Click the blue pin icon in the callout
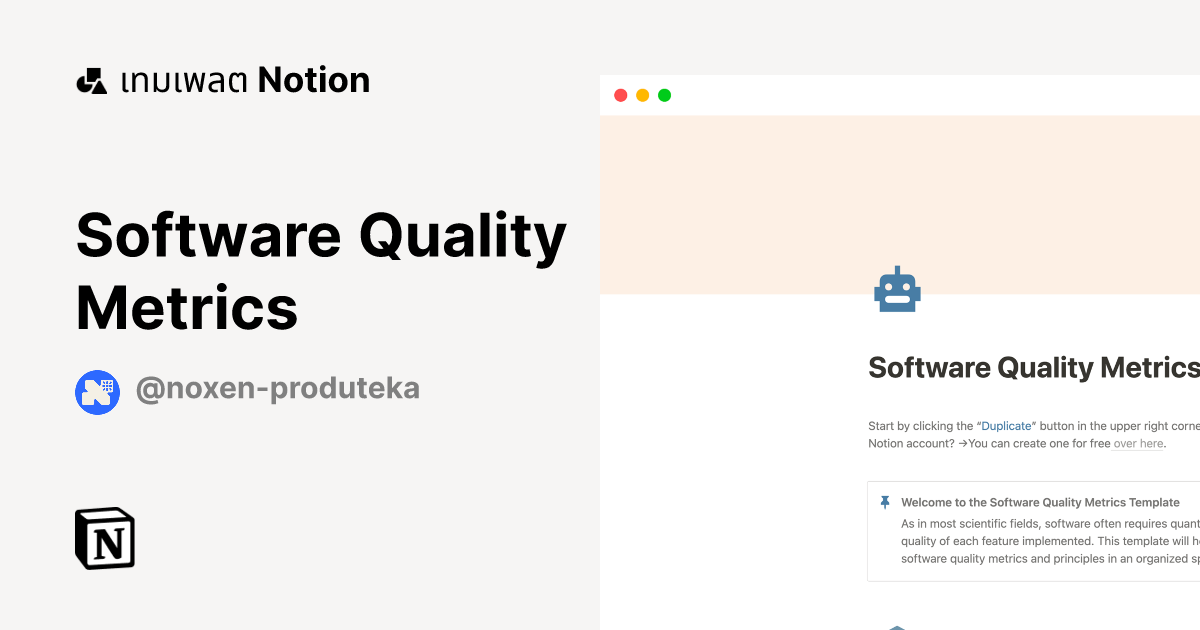The image size is (1200, 630). click(x=884, y=501)
